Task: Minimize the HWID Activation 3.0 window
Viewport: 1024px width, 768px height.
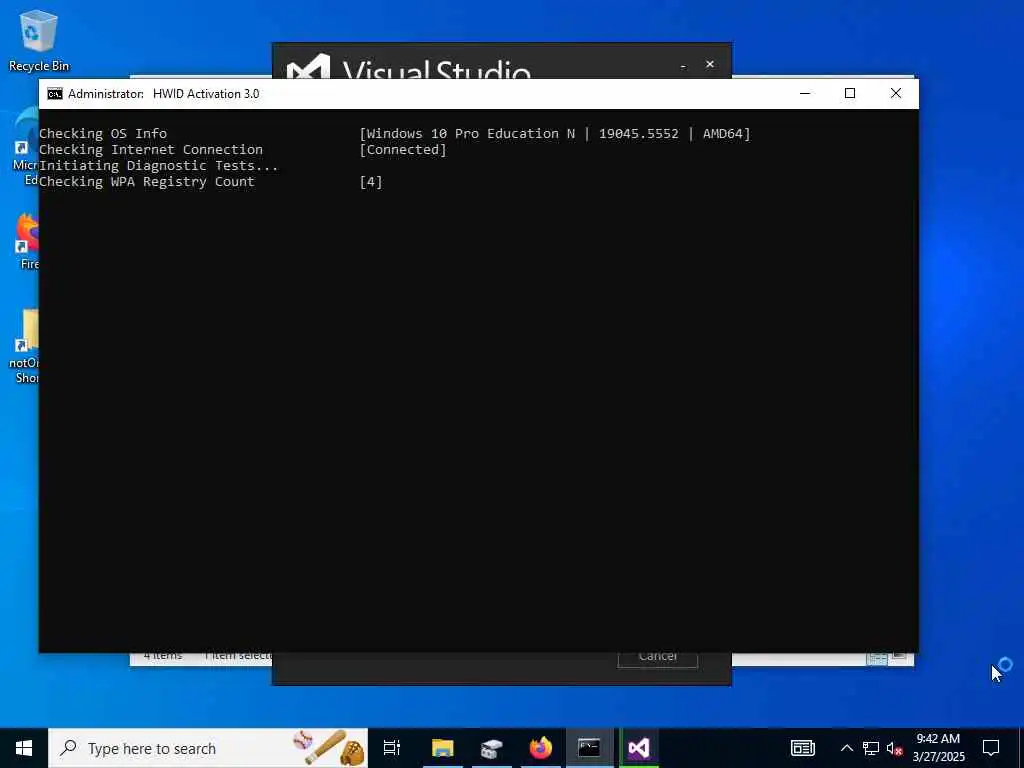Action: click(805, 93)
